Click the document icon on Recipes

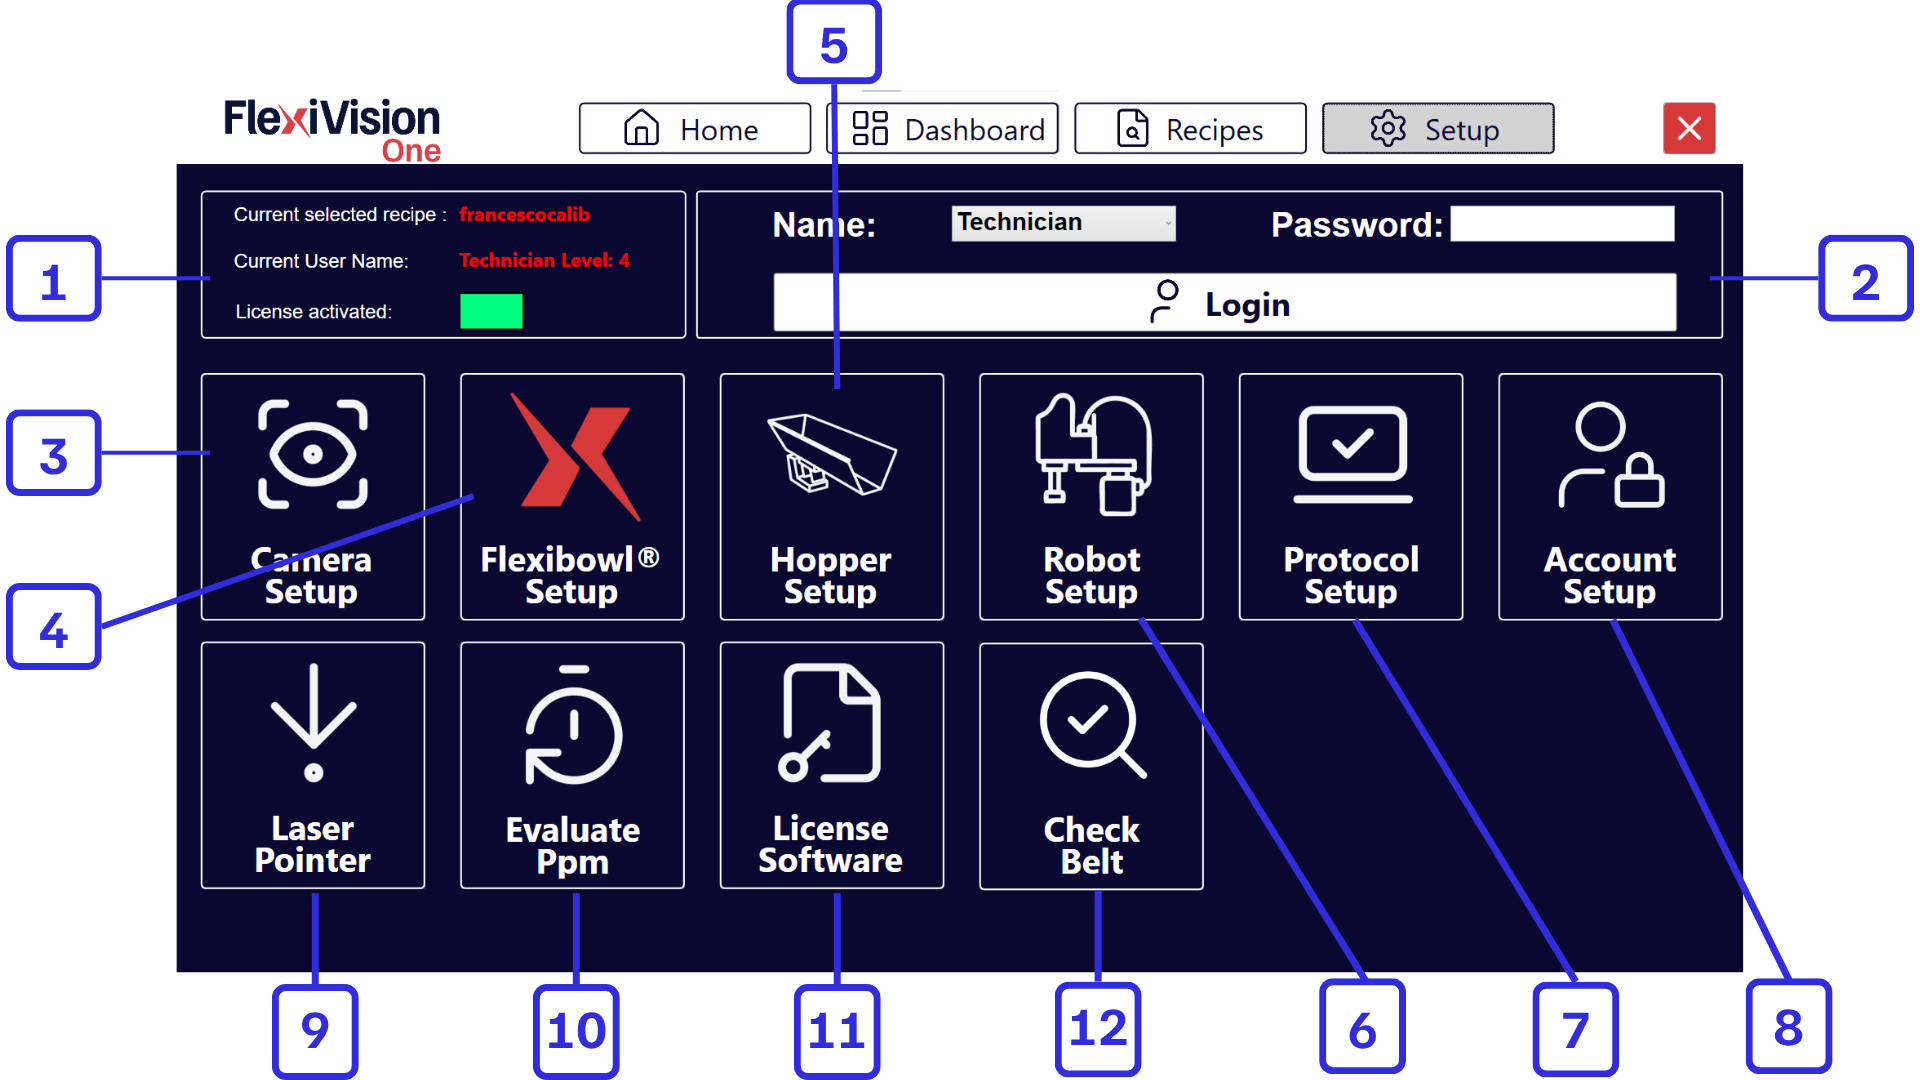[x=1132, y=128]
